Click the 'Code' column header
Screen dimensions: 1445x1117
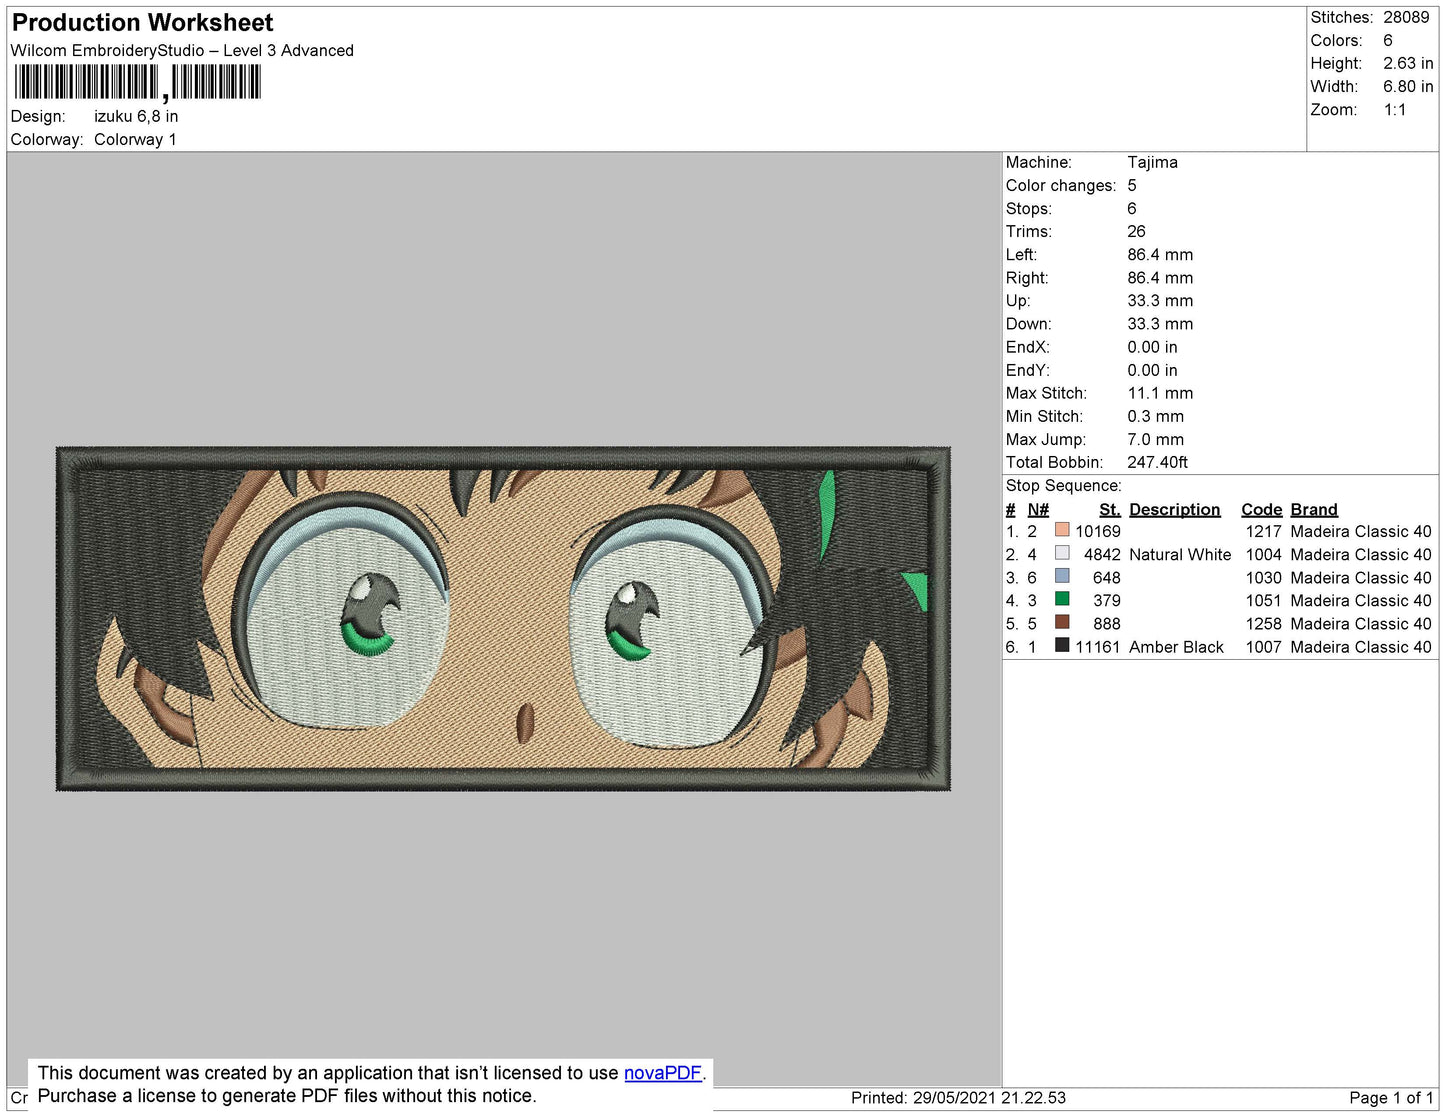pyautogui.click(x=1262, y=509)
